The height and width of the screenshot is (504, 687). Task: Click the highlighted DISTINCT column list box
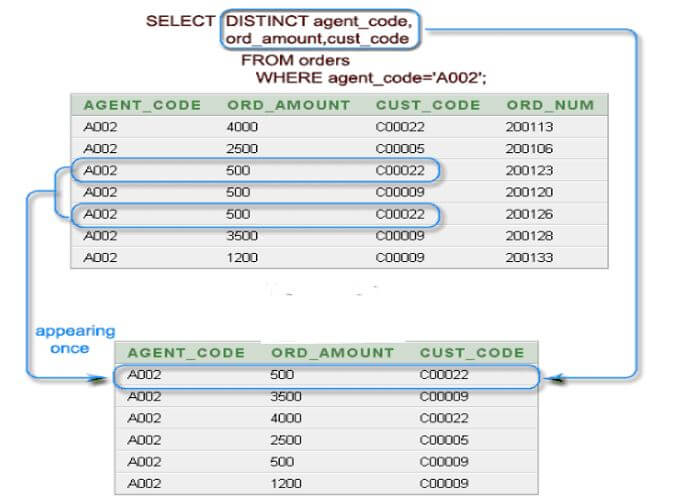coord(319,29)
